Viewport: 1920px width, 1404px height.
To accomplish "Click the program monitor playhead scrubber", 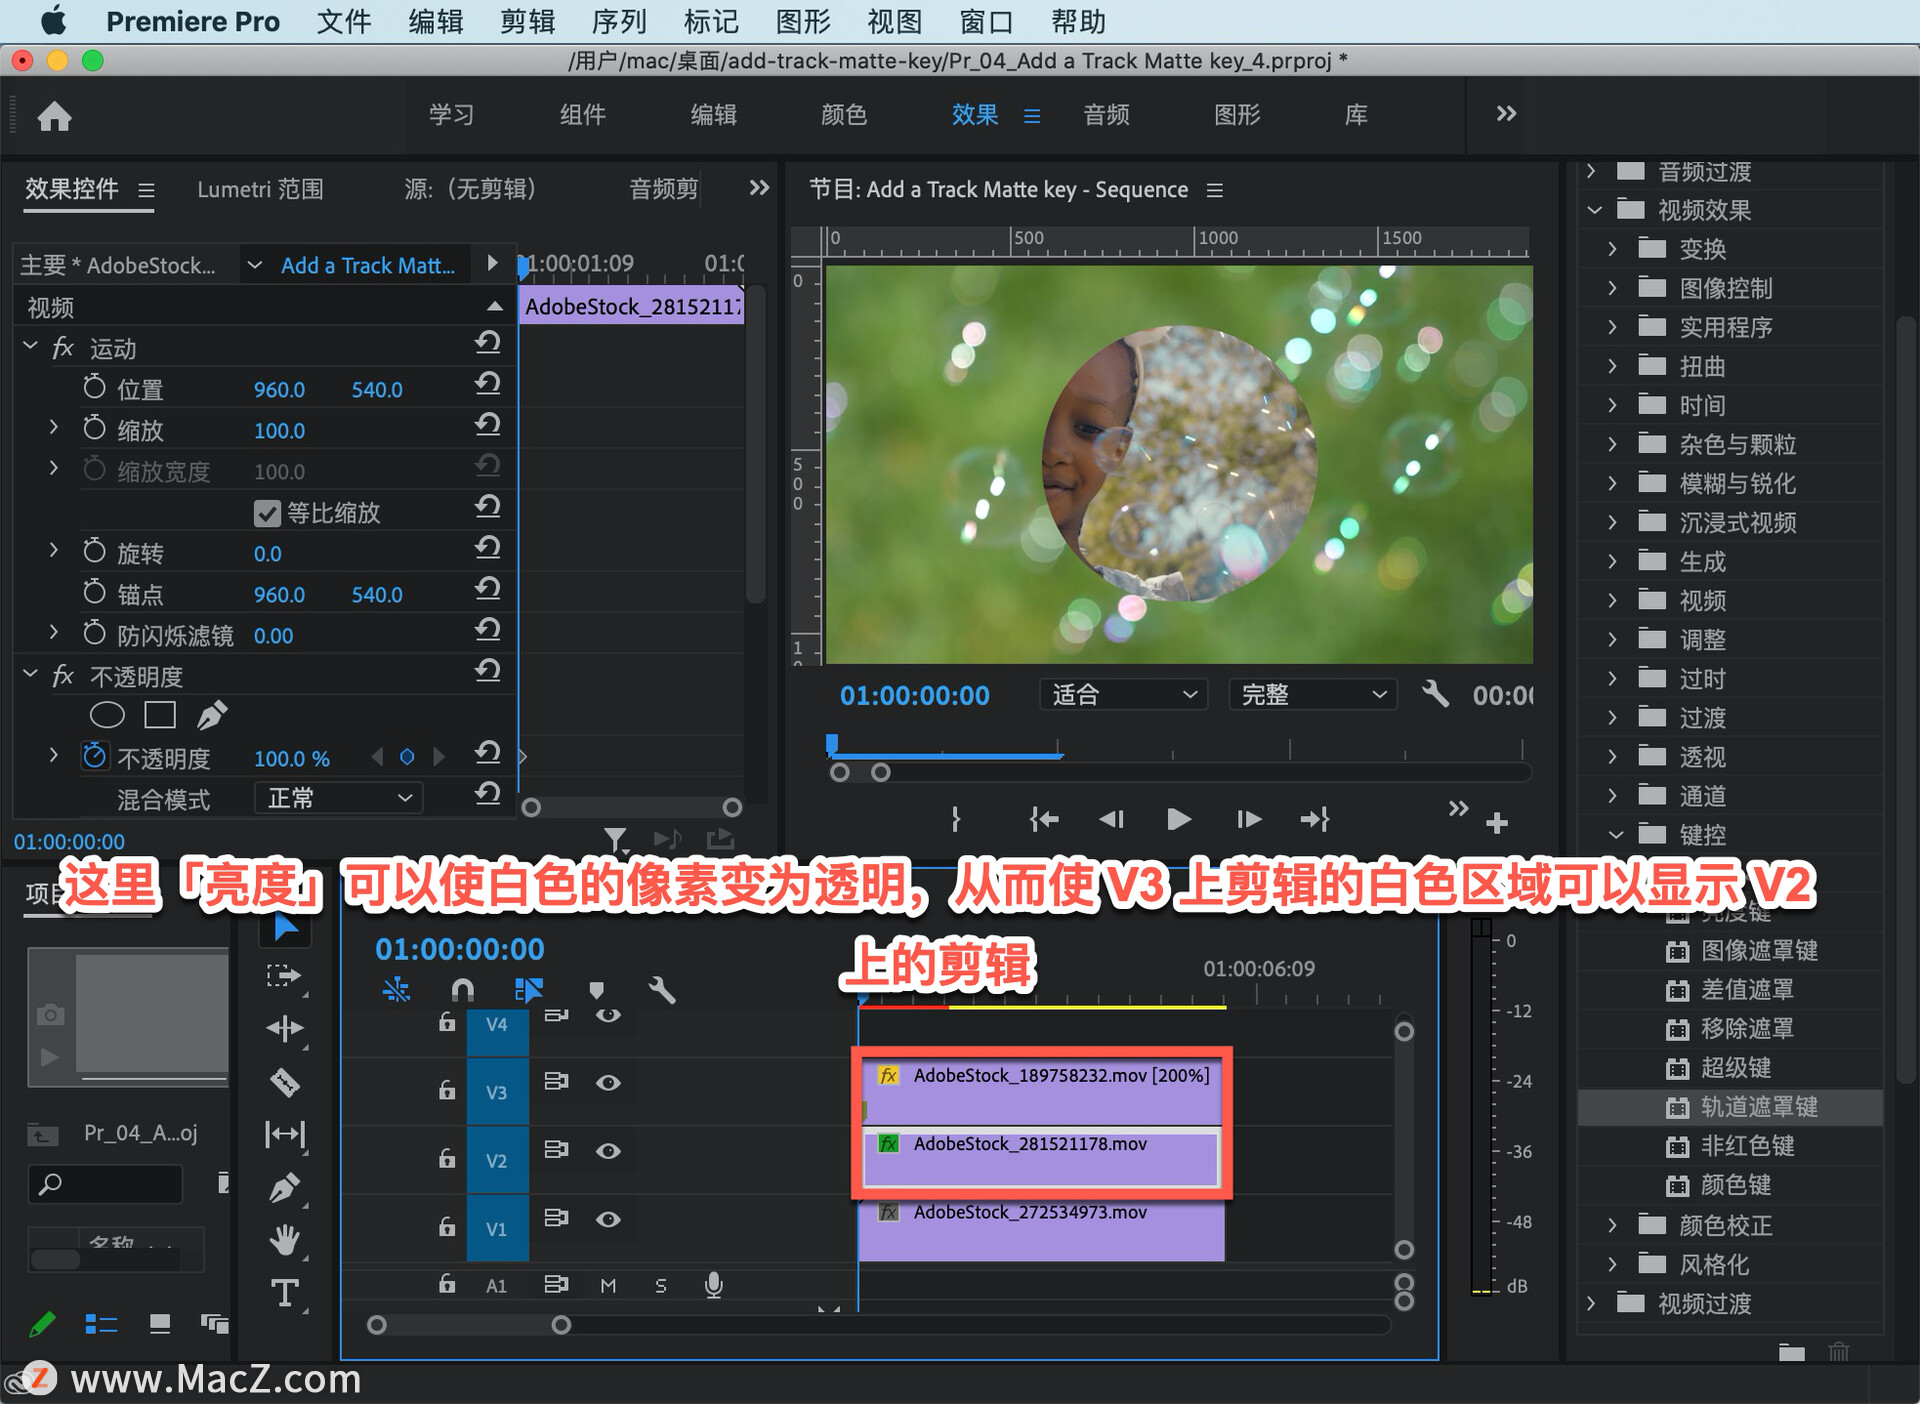I will [x=831, y=744].
